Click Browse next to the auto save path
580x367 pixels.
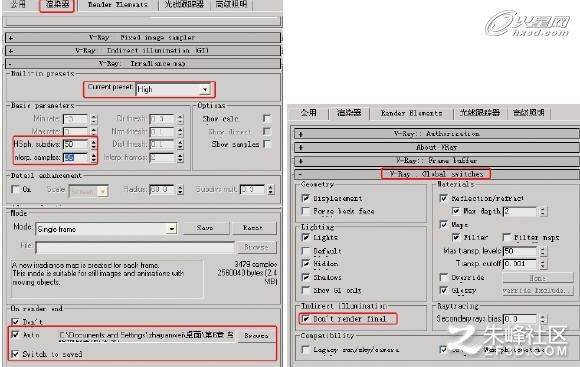[x=256, y=336]
